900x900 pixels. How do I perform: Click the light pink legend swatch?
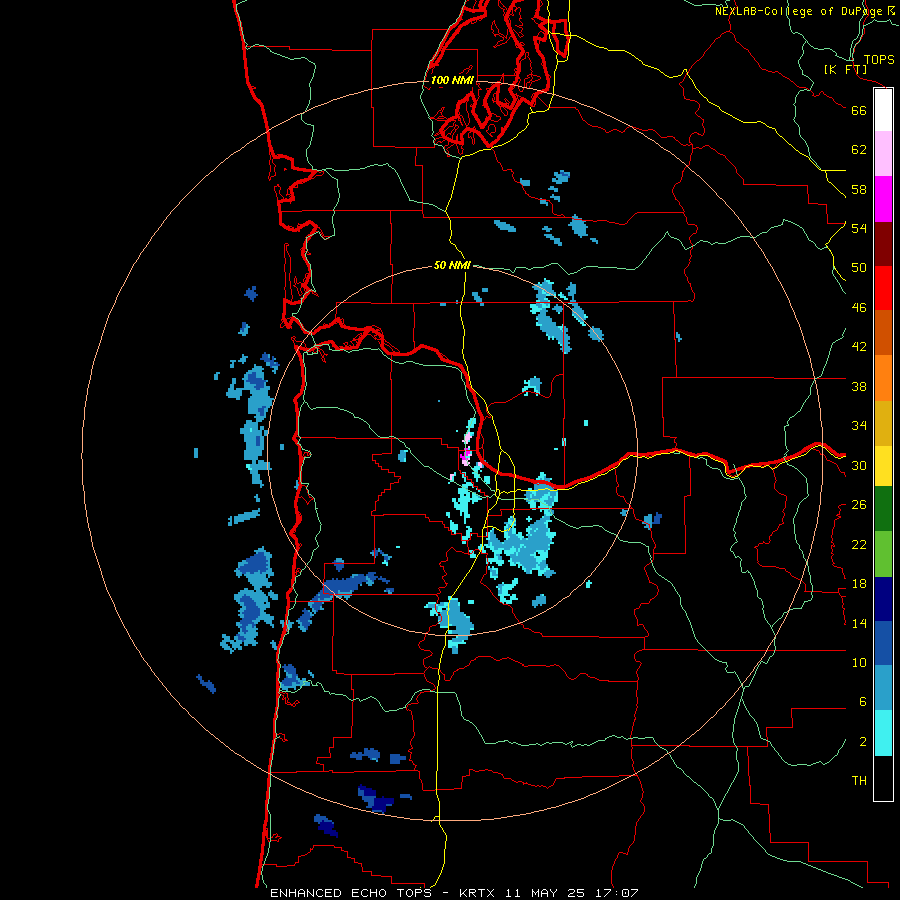coord(883,154)
